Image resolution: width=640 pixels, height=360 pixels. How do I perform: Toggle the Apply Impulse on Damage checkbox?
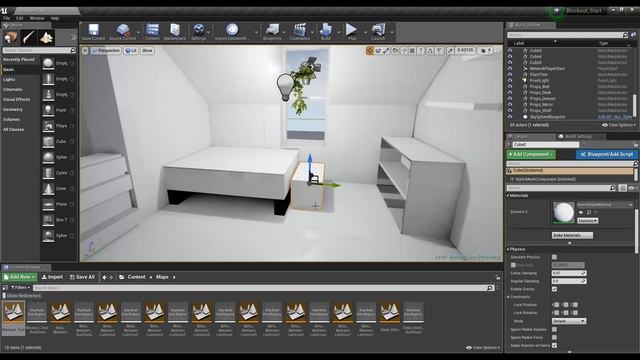pos(554,345)
